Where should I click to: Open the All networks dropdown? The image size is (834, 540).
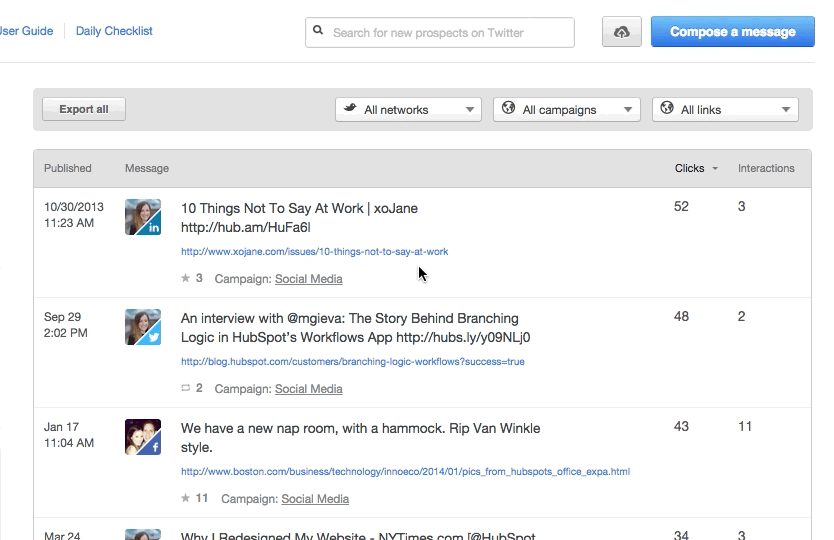[x=408, y=110]
